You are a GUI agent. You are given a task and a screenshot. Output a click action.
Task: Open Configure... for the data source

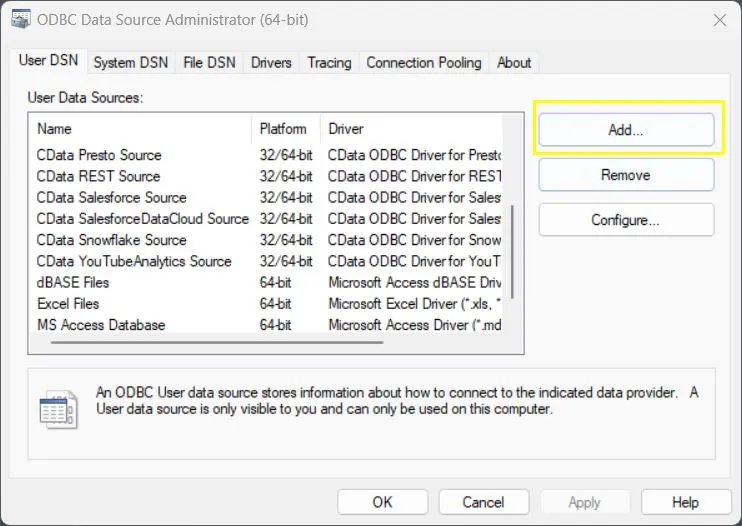point(625,220)
